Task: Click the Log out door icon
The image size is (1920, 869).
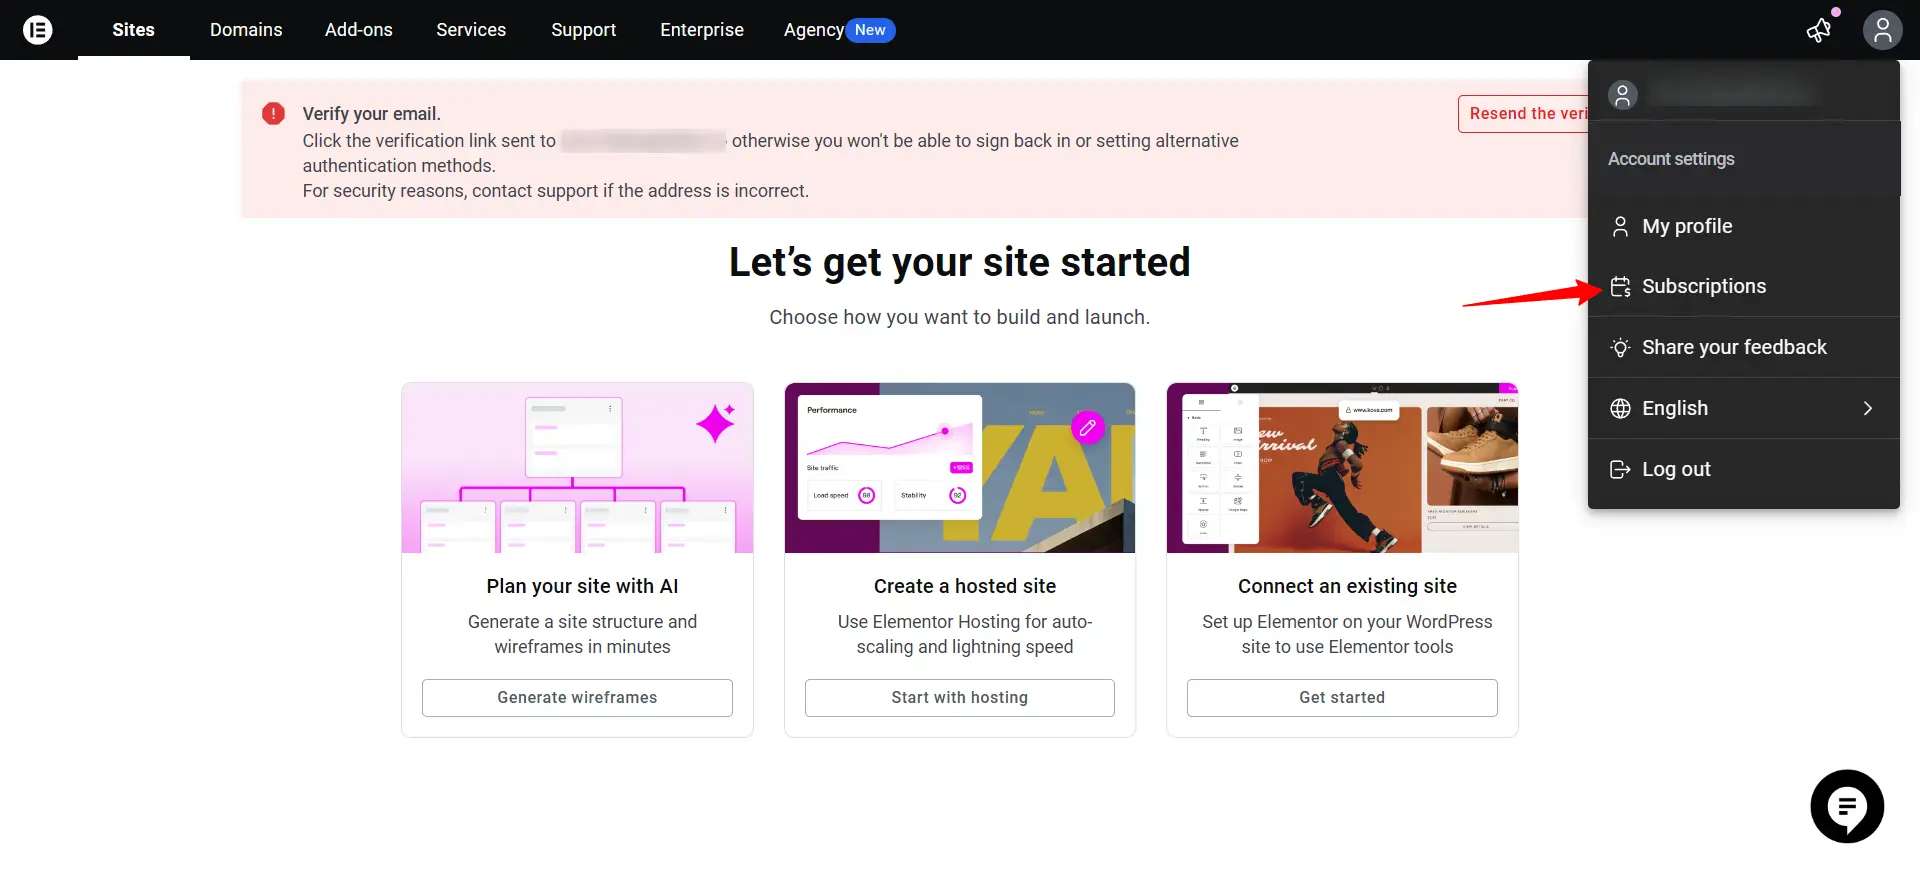Action: (x=1620, y=469)
